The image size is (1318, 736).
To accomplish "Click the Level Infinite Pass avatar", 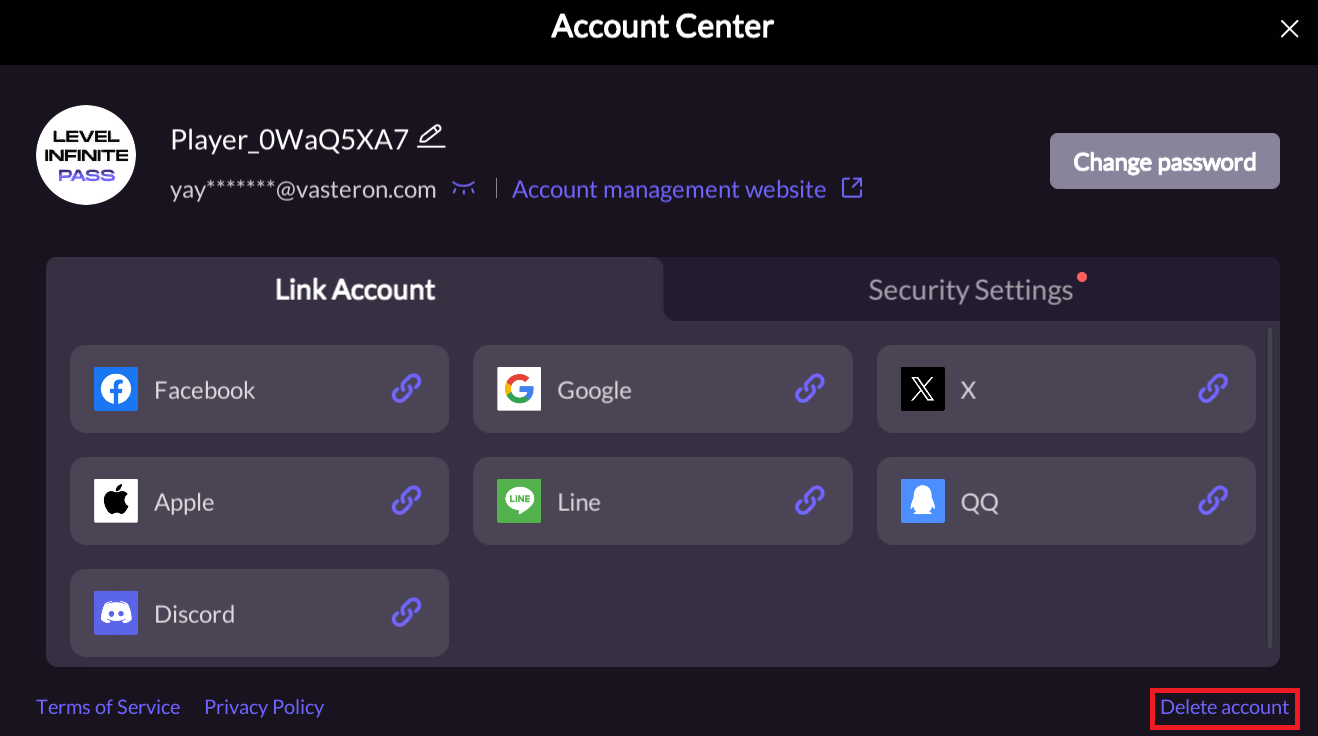I will tap(86, 155).
